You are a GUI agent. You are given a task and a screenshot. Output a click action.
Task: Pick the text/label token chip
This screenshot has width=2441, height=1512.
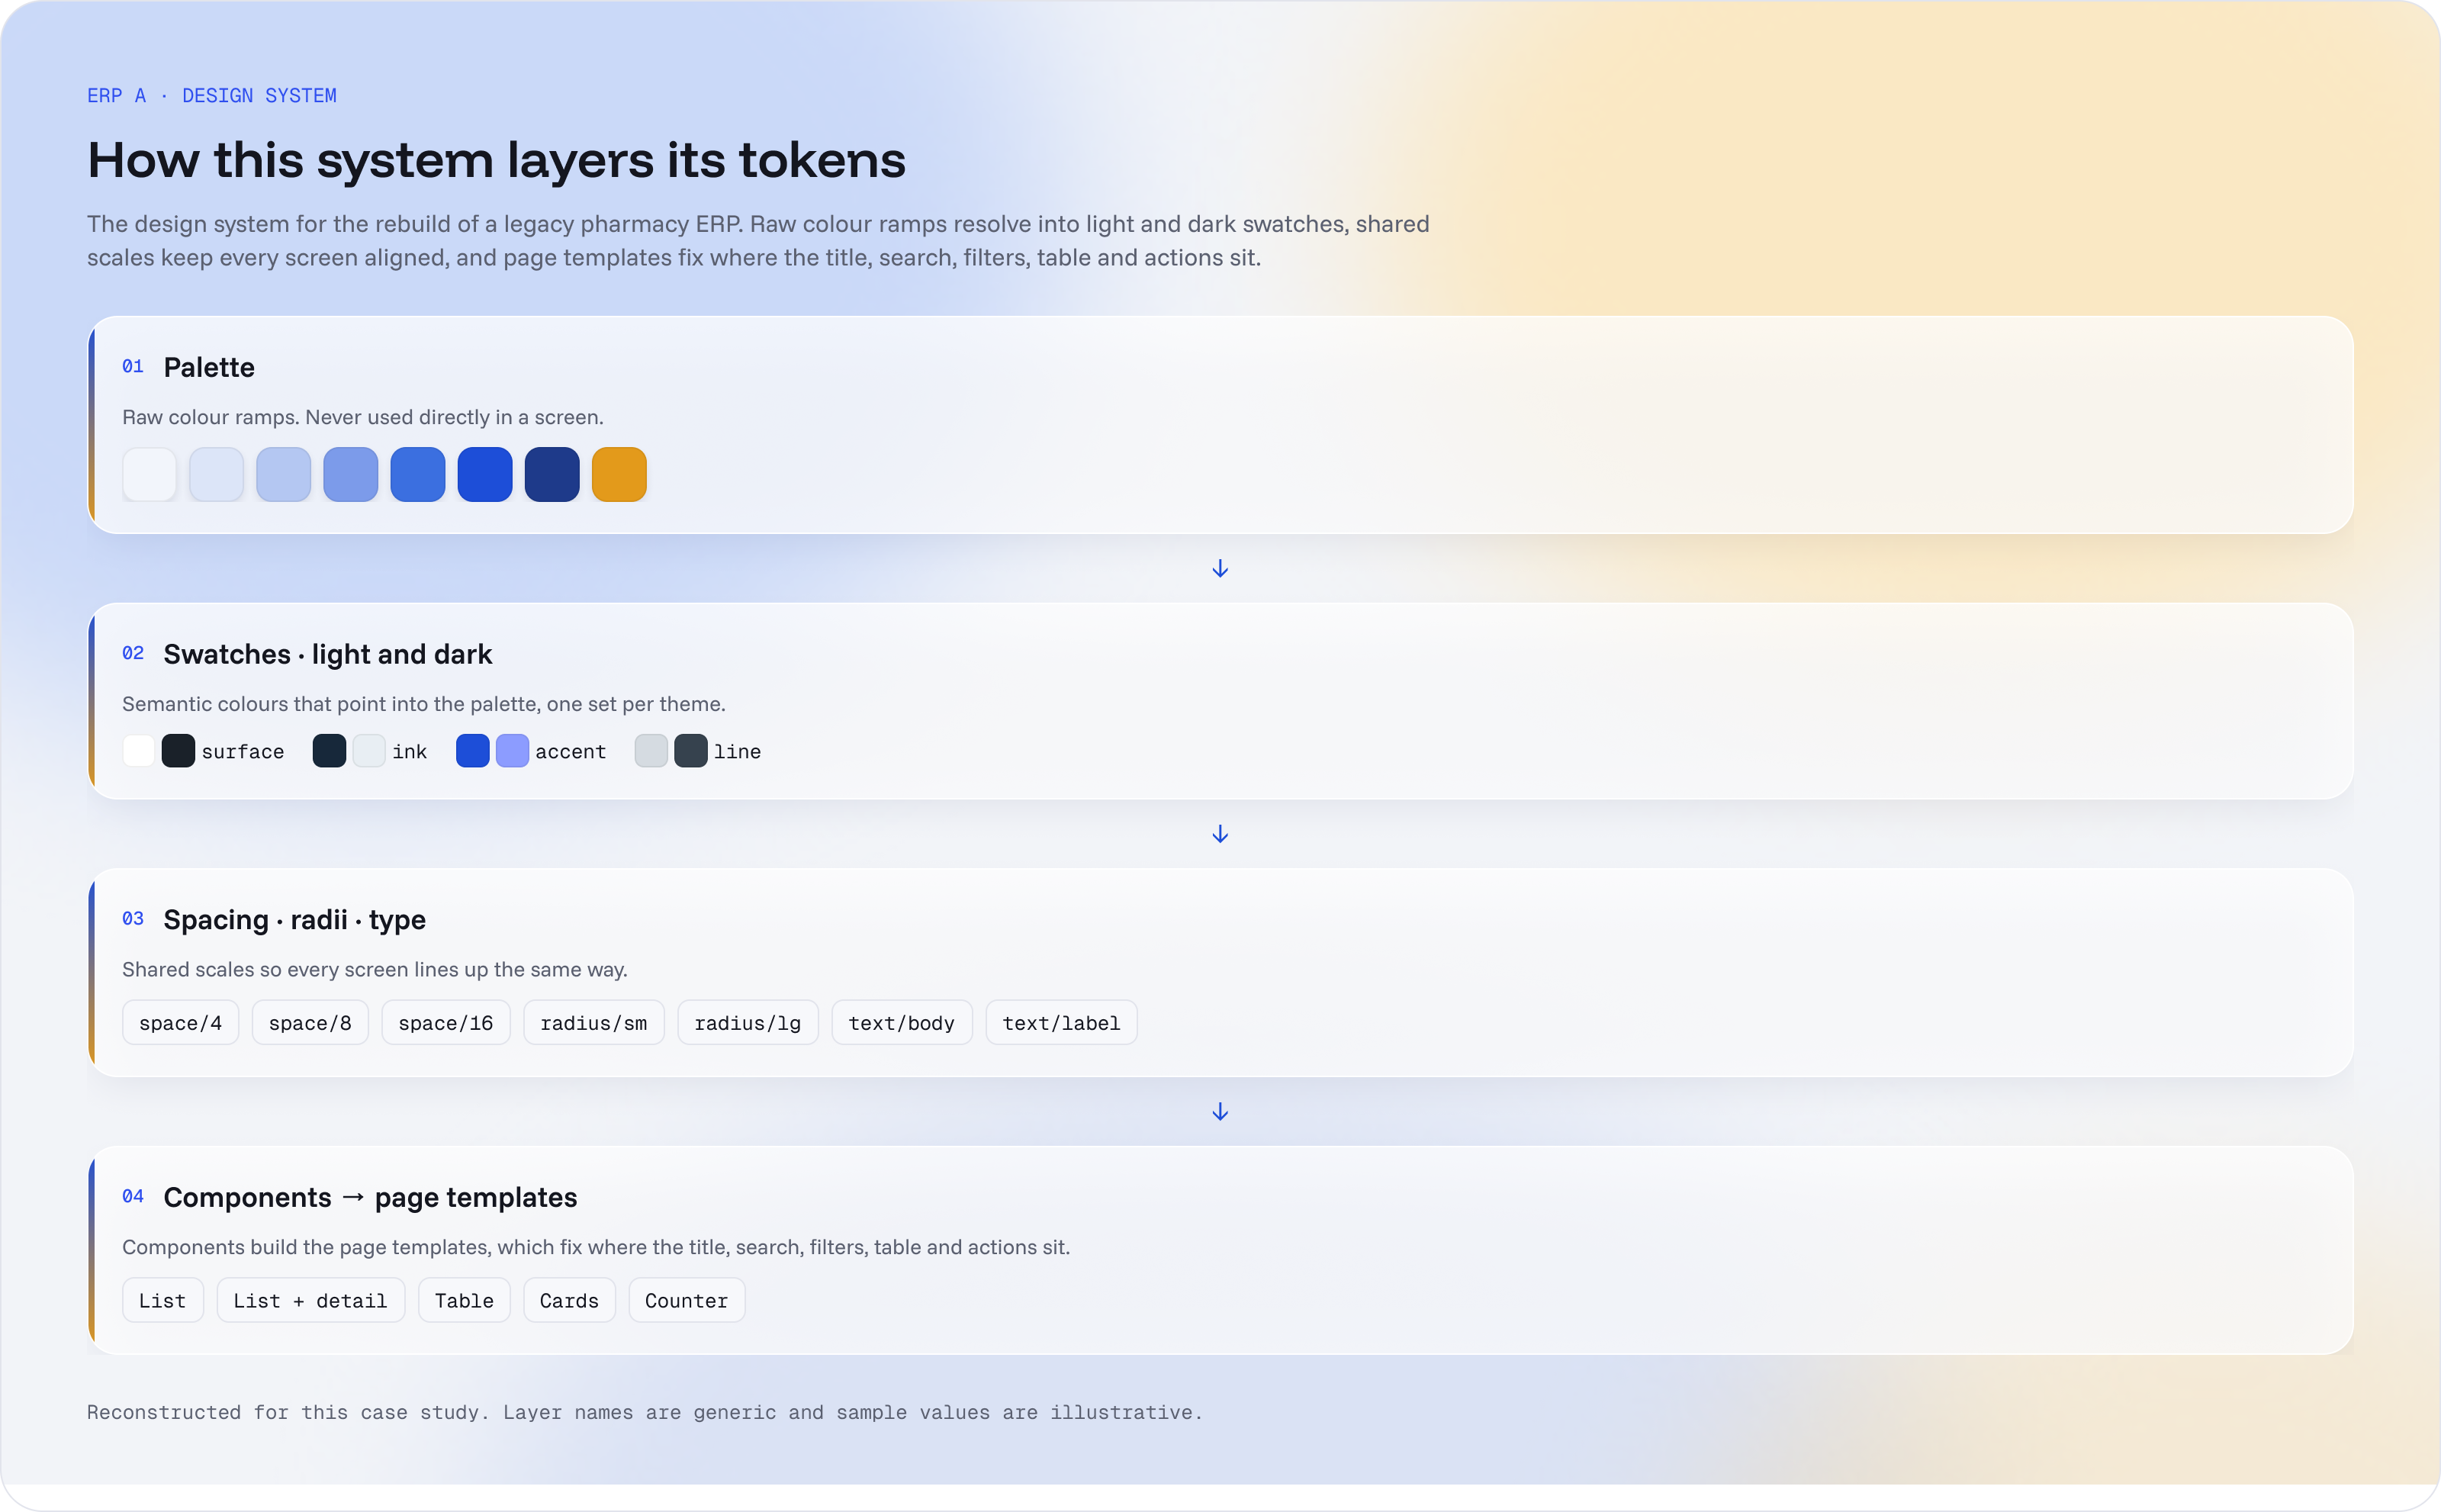pyautogui.click(x=1062, y=1023)
